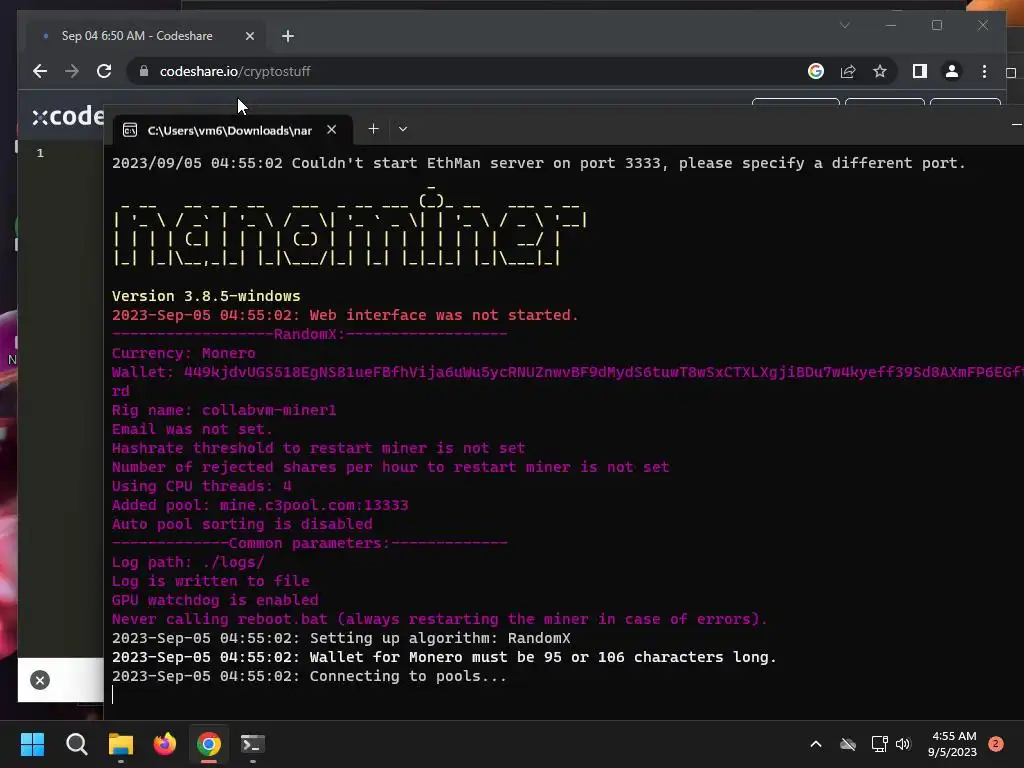Click 'Setting up algorithm: RandomX' line
Viewport: 1024px width, 768px height.
tap(341, 638)
